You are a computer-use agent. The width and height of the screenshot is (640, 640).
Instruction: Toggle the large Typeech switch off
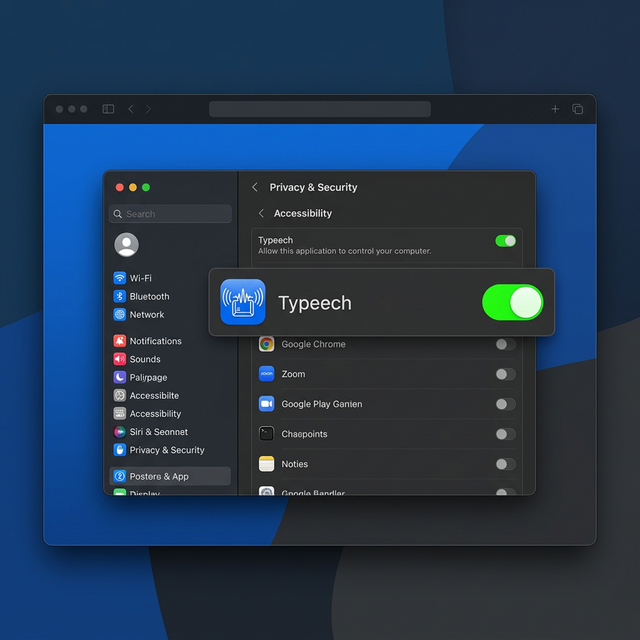tap(513, 302)
